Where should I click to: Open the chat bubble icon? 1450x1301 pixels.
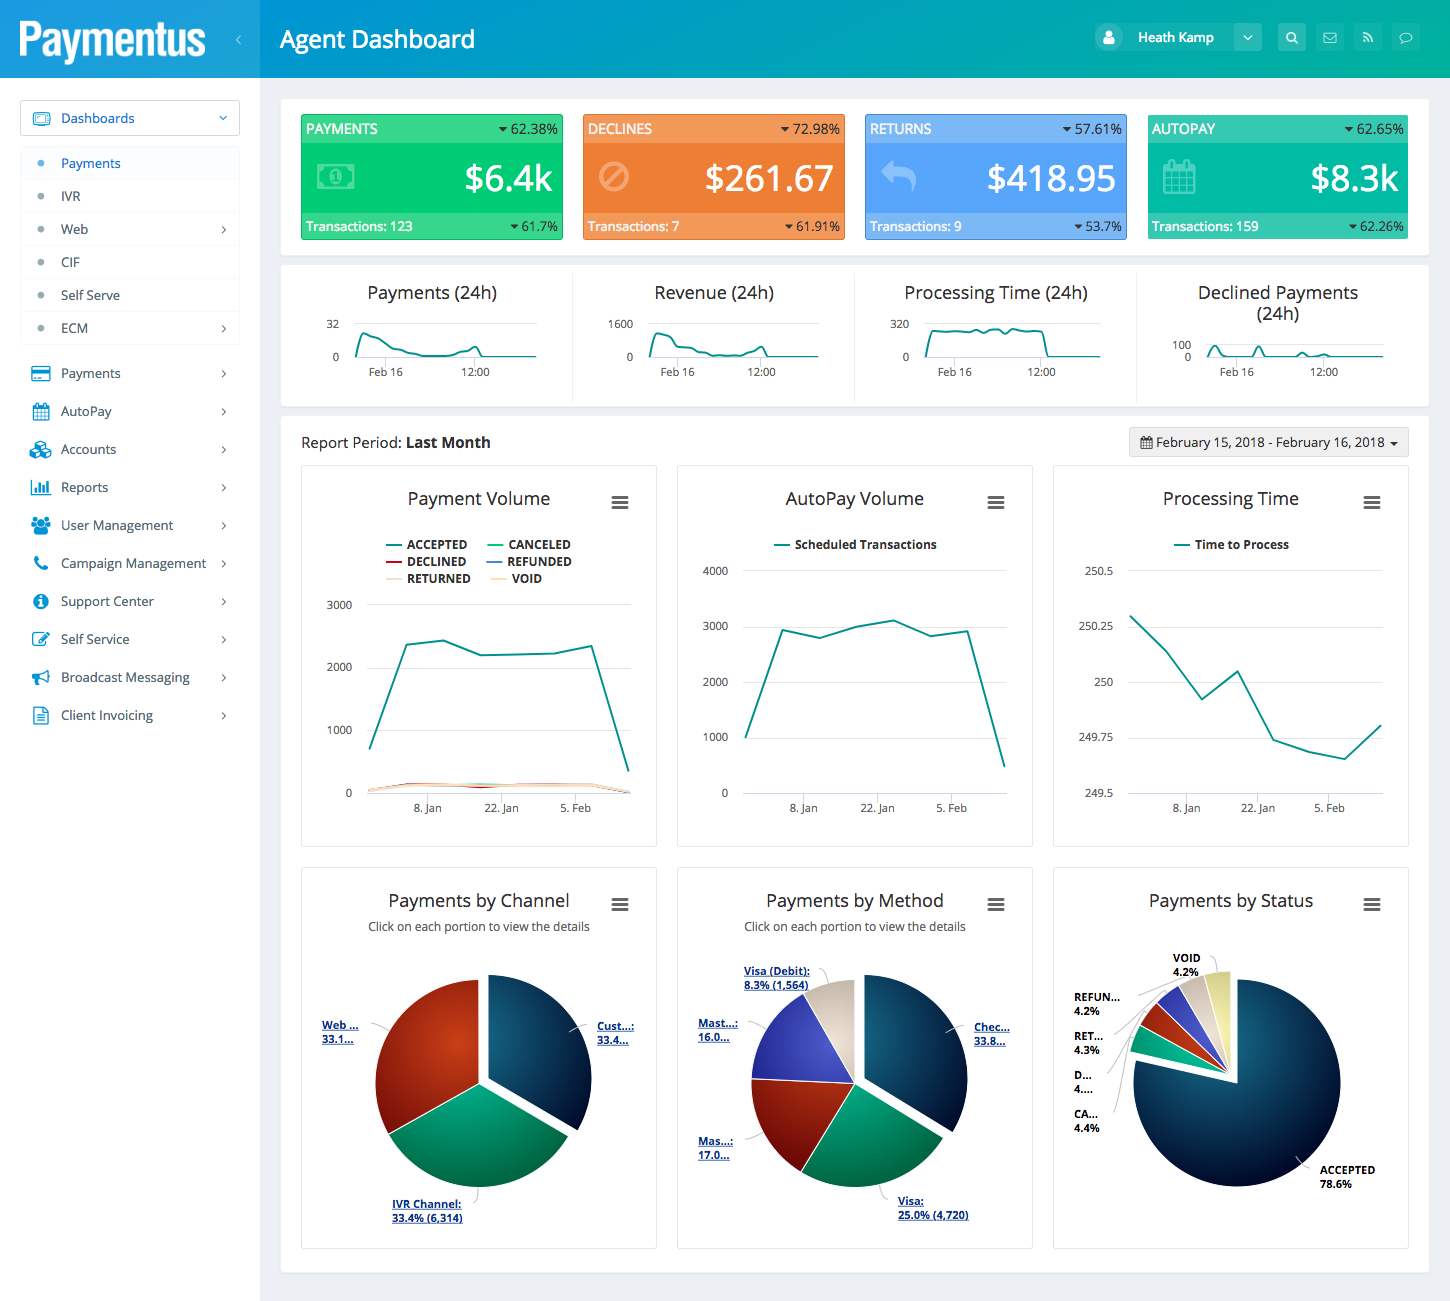click(x=1405, y=38)
